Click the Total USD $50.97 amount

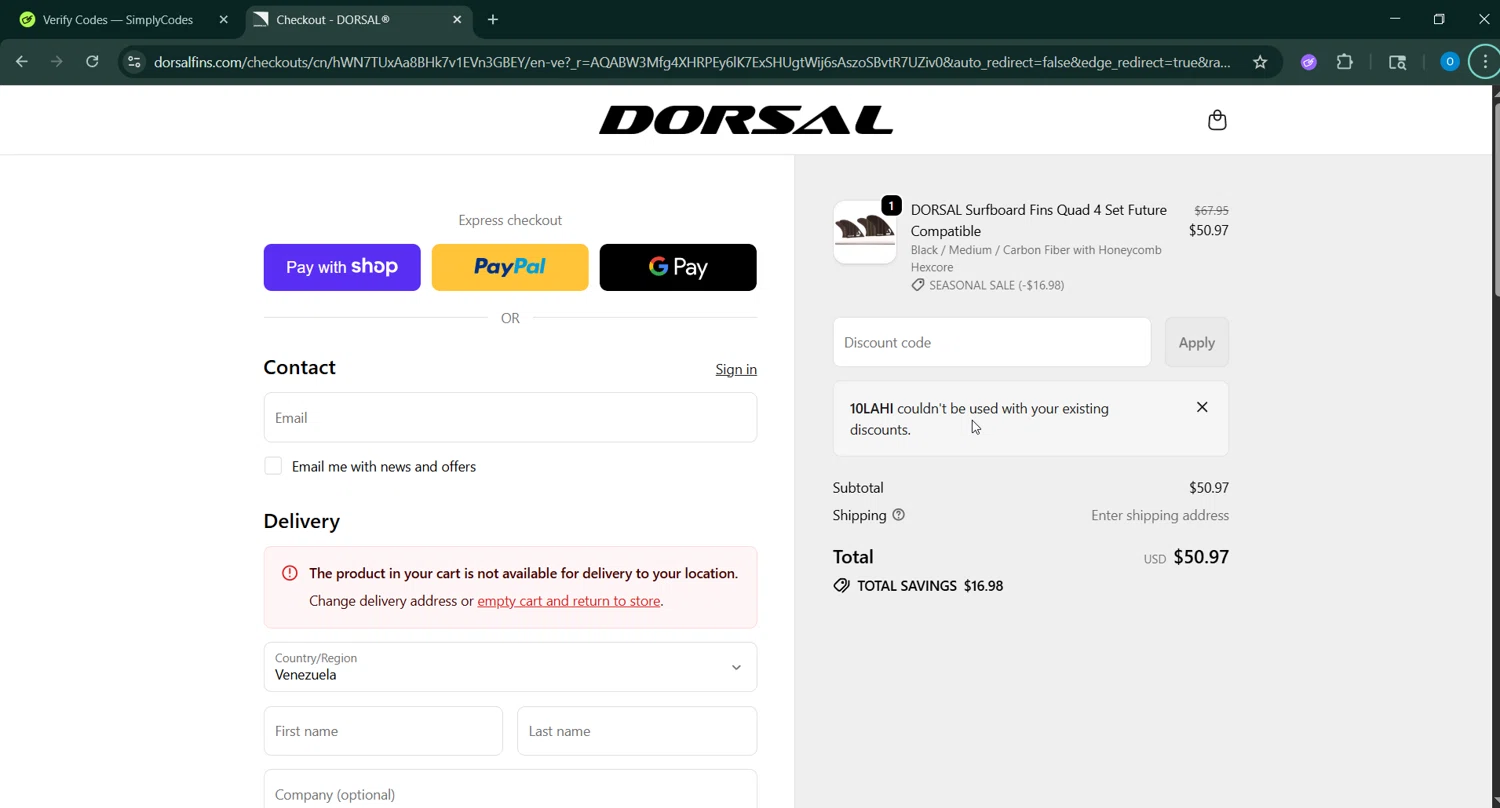pos(1200,557)
